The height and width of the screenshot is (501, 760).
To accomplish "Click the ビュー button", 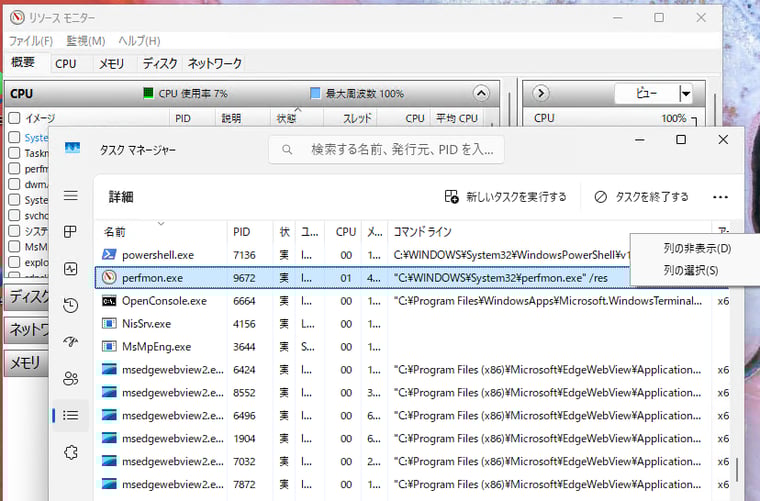I will click(x=647, y=94).
